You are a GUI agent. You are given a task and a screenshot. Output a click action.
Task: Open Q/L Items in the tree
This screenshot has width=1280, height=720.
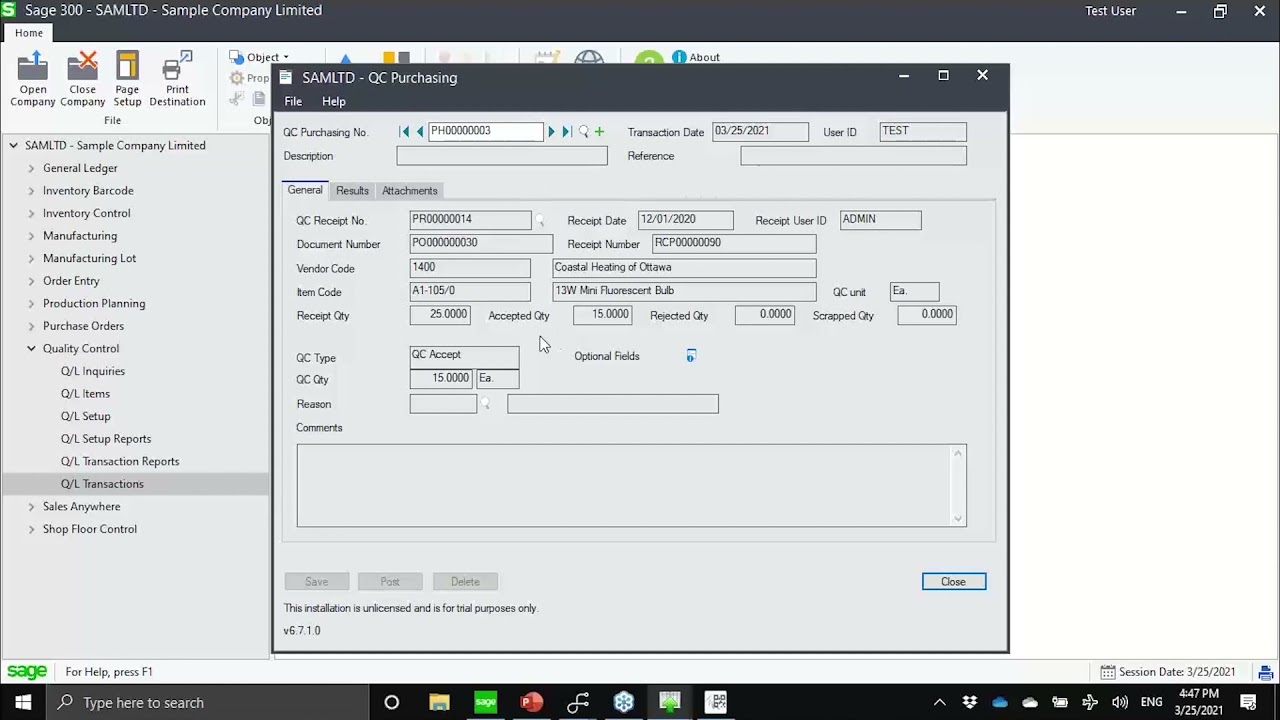[85, 394]
